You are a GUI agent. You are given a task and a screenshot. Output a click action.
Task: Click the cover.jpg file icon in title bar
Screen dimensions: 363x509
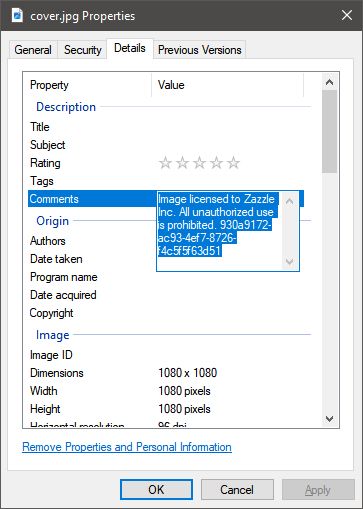(x=17, y=15)
